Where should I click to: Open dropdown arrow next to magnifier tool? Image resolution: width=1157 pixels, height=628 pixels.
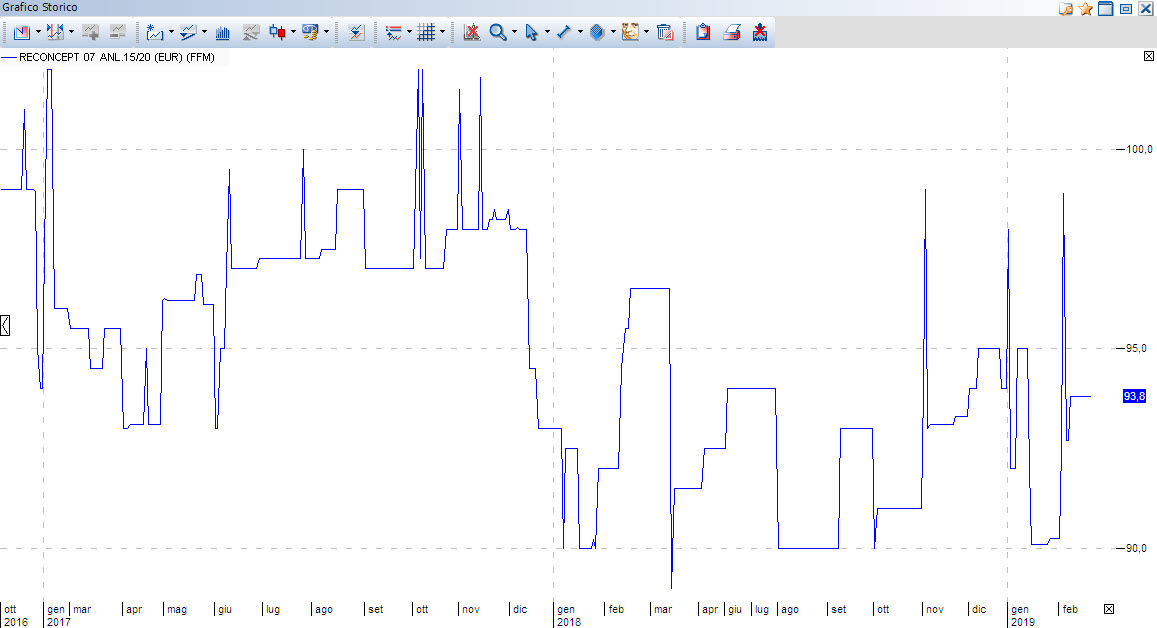coord(514,32)
